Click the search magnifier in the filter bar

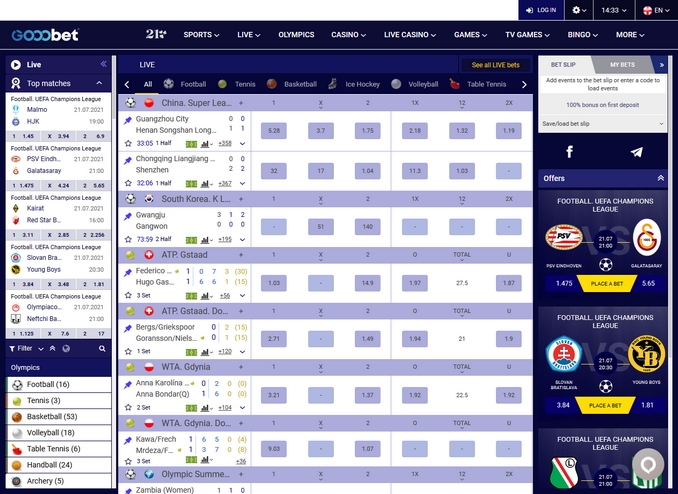pos(102,348)
